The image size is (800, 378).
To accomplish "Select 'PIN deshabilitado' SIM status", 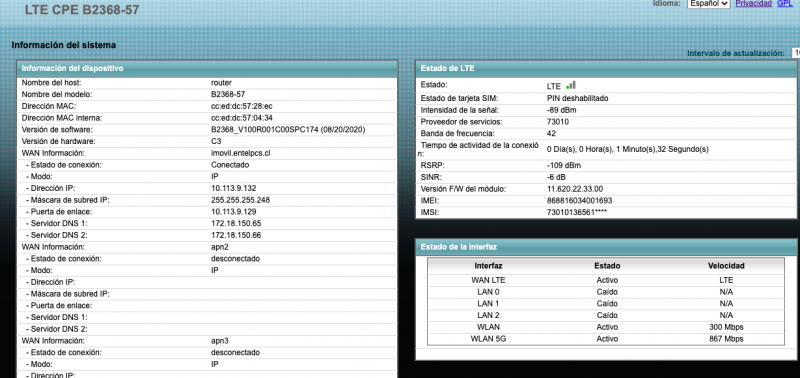I will [x=577, y=98].
